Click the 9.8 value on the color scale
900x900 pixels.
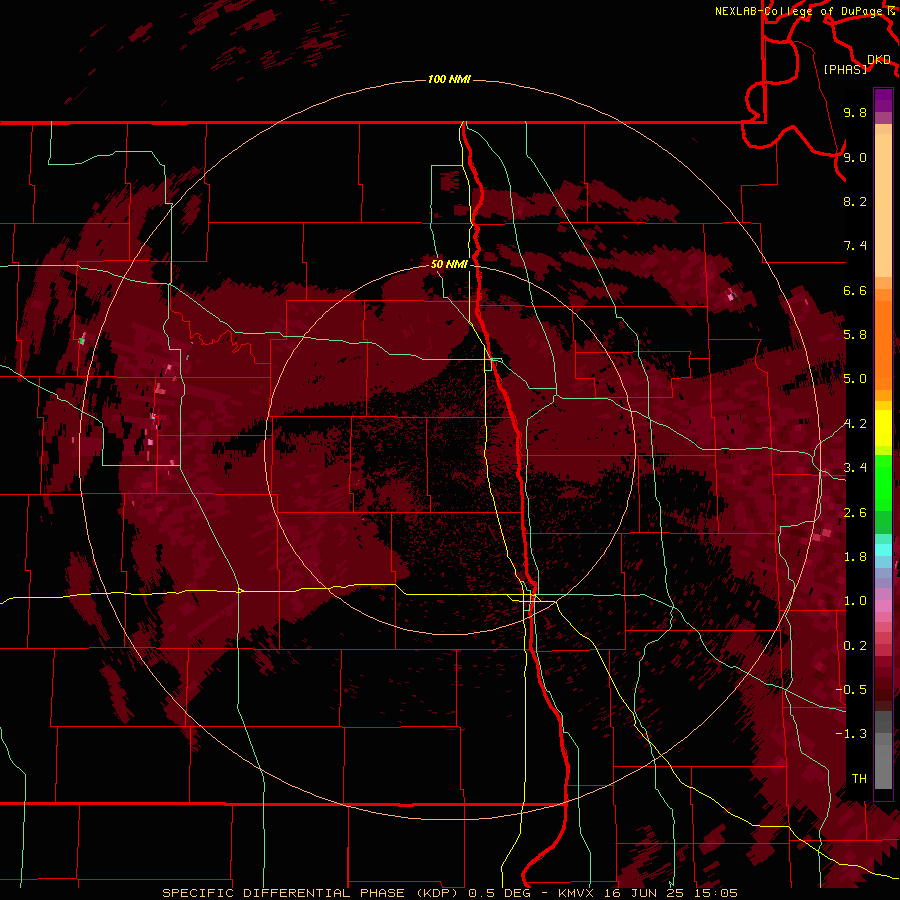point(855,112)
